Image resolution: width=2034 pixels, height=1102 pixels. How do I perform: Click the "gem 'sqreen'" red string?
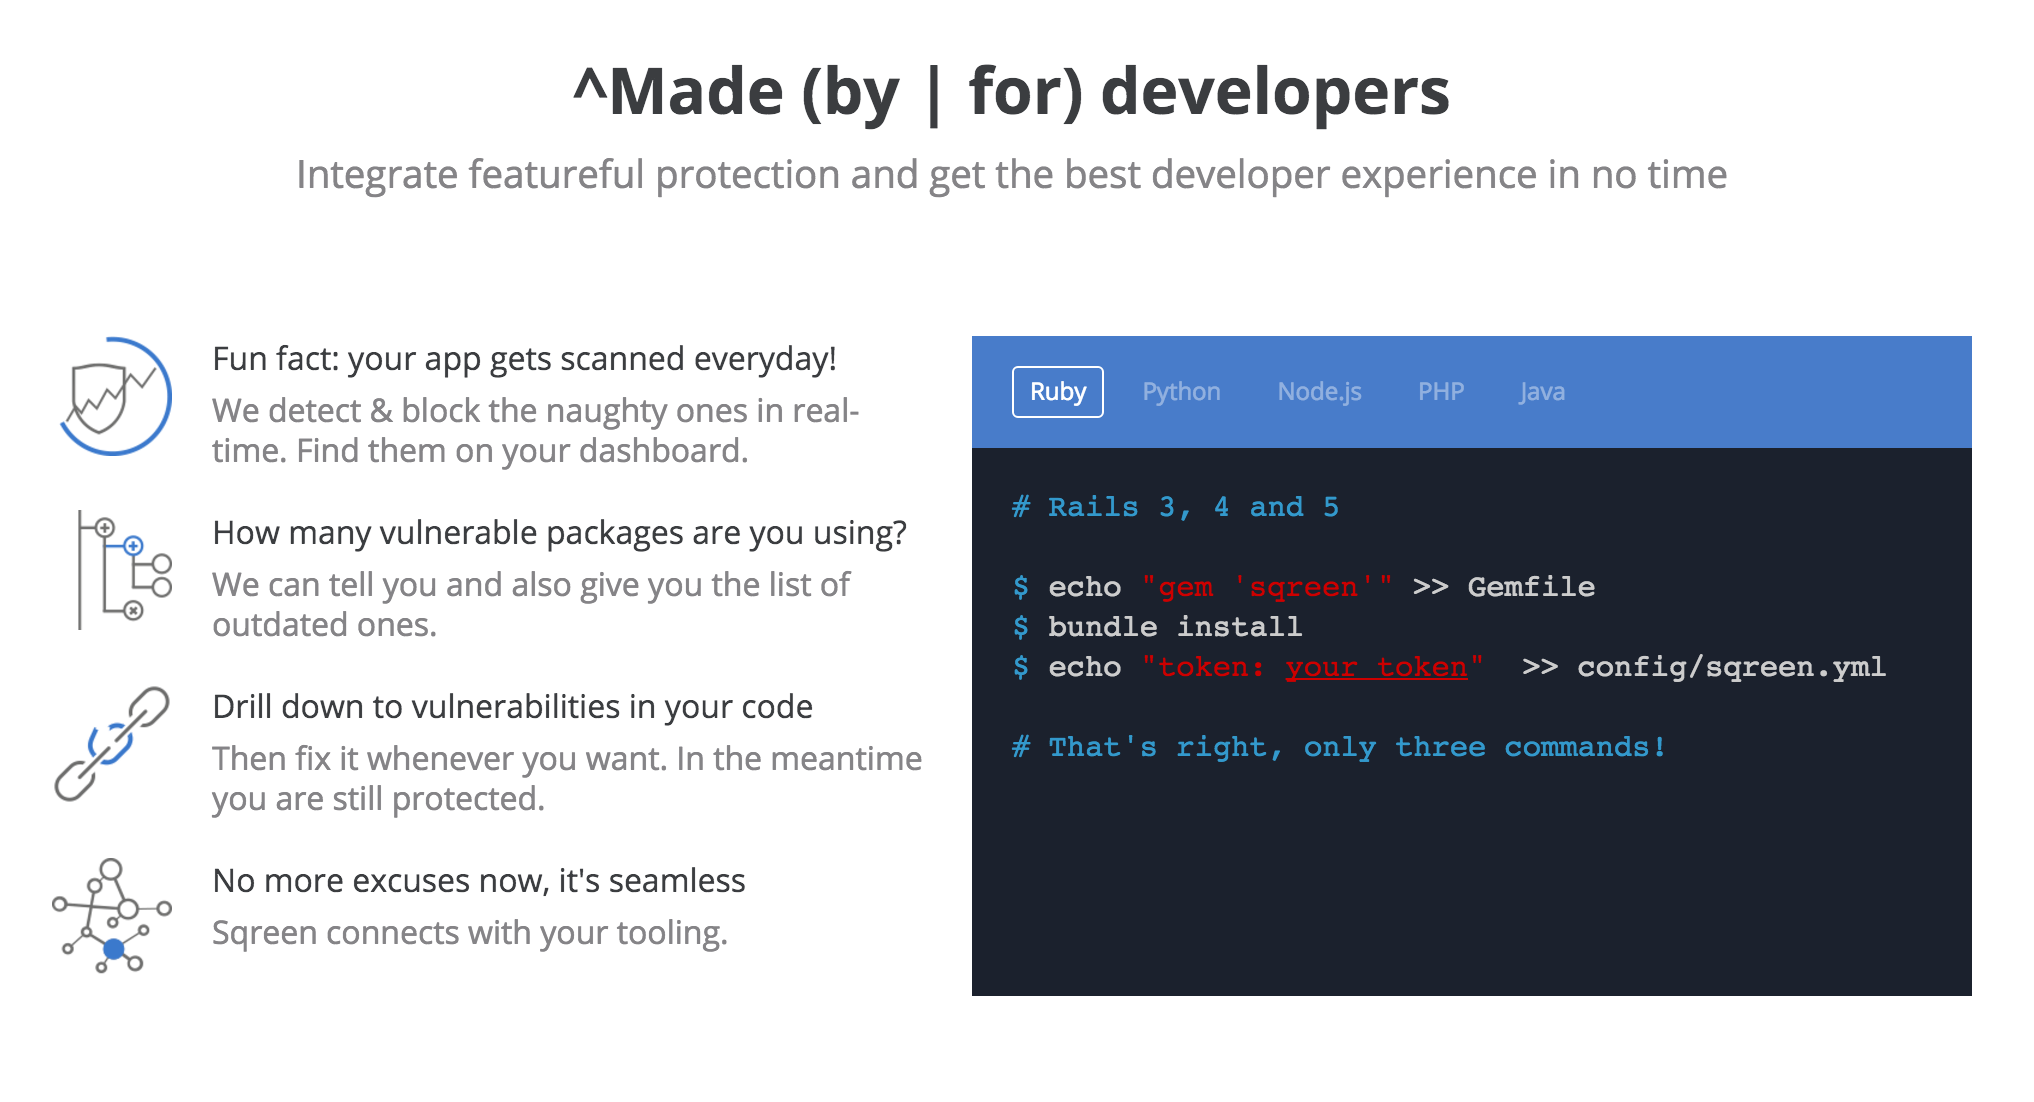point(1266,587)
